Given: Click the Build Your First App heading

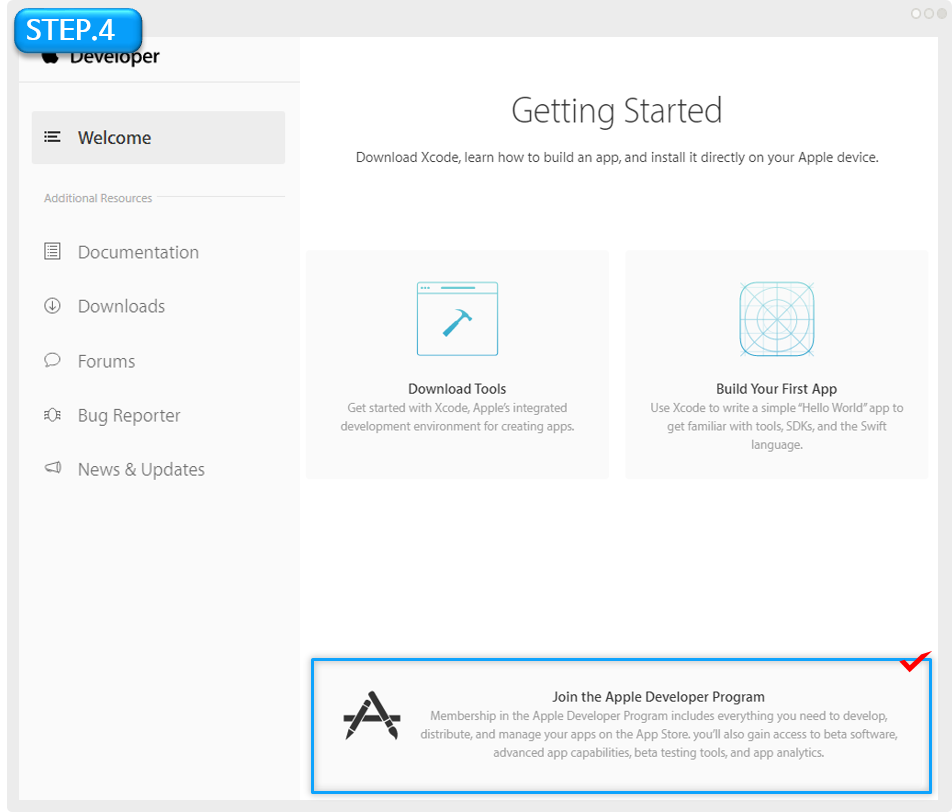Looking at the screenshot, I should (x=776, y=389).
